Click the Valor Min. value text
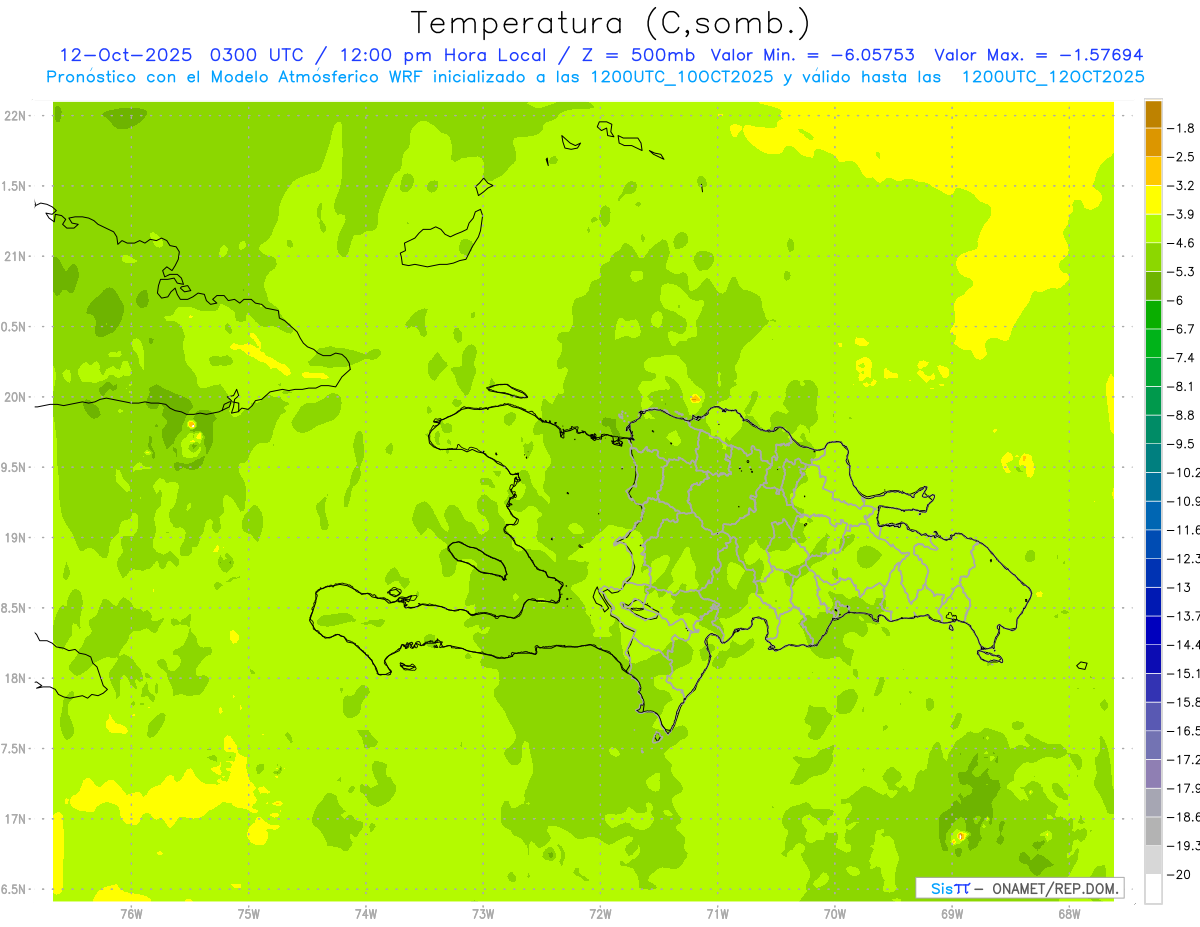This screenshot has height=927, width=1200. coord(812,55)
